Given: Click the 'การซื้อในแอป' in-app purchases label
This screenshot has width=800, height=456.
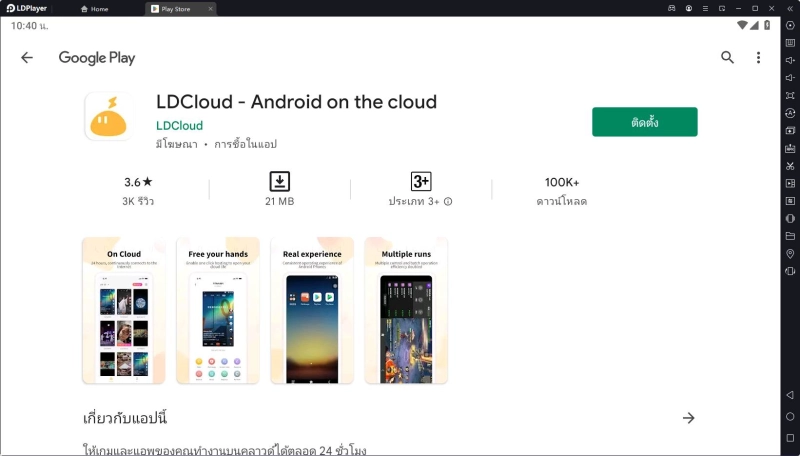Looking at the screenshot, I should tap(245, 144).
